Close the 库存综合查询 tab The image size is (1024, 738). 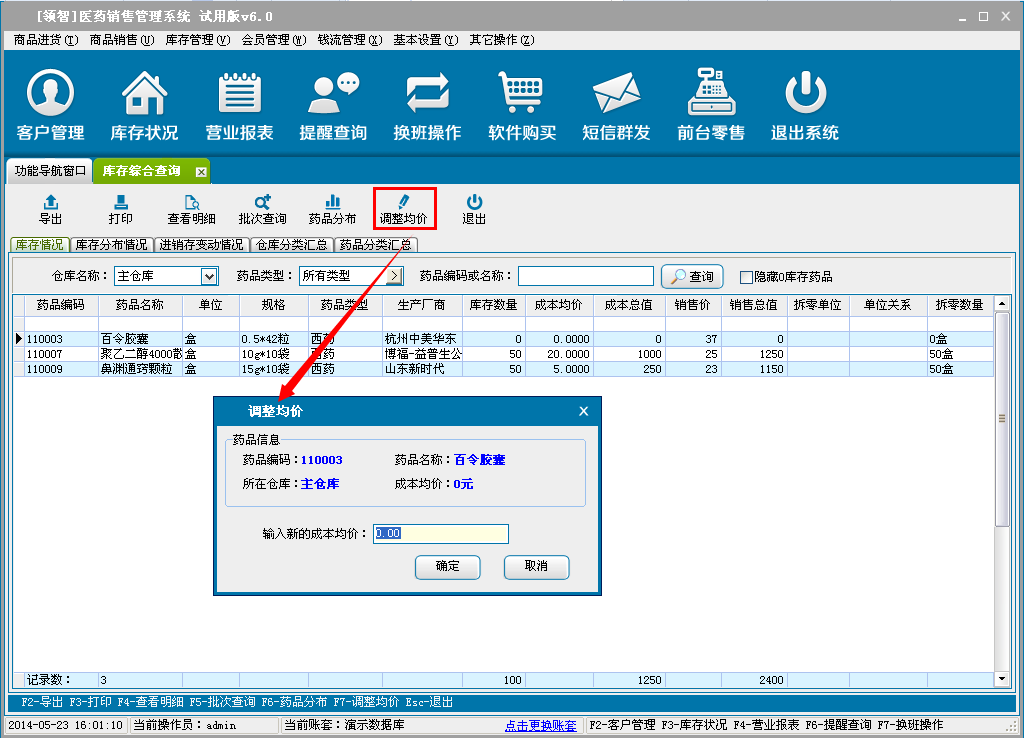201,171
